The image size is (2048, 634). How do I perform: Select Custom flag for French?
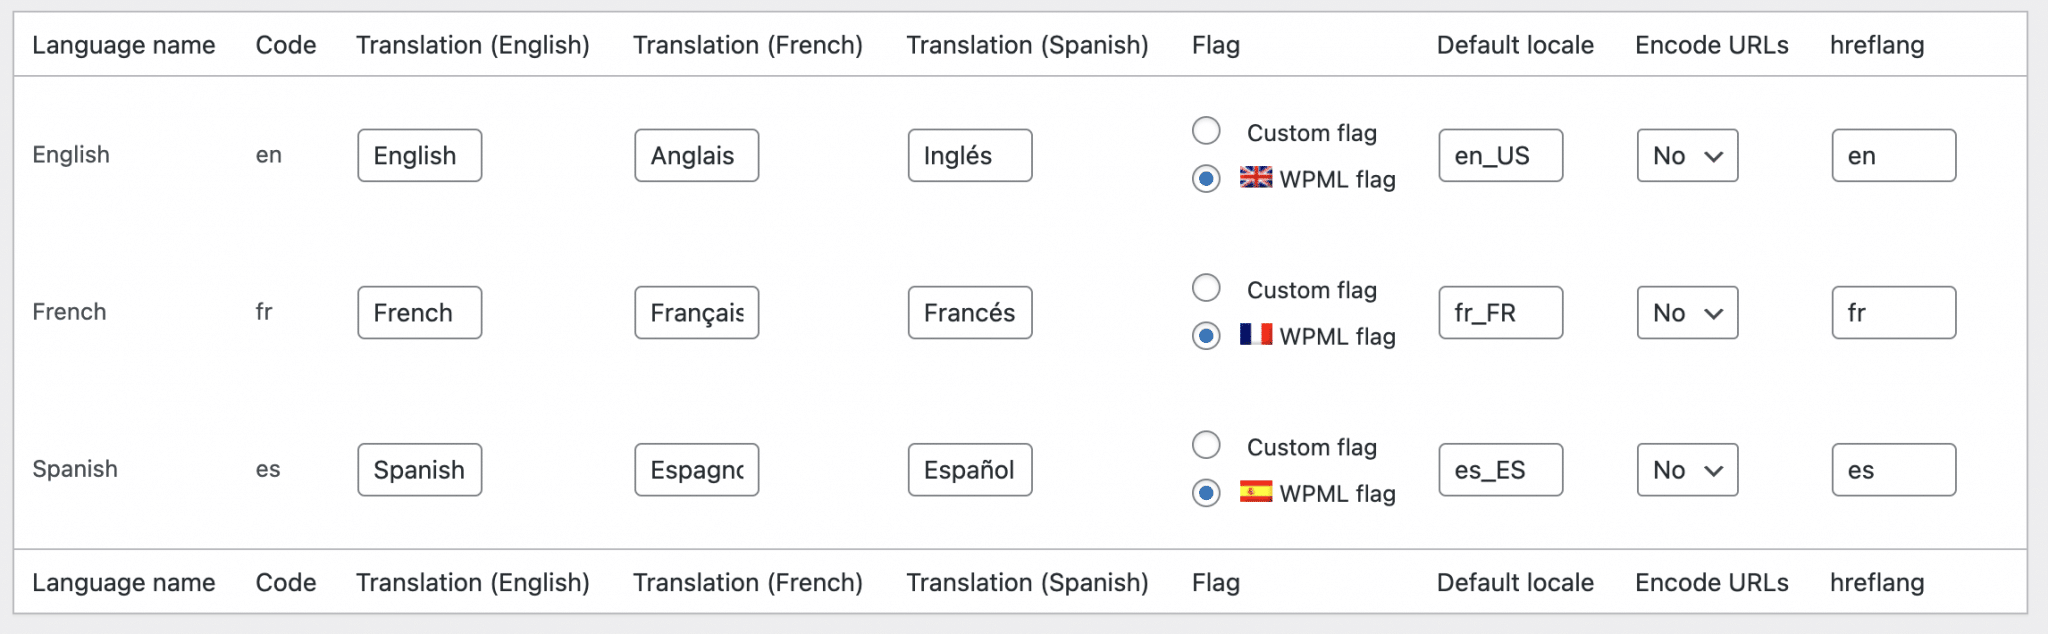point(1206,288)
